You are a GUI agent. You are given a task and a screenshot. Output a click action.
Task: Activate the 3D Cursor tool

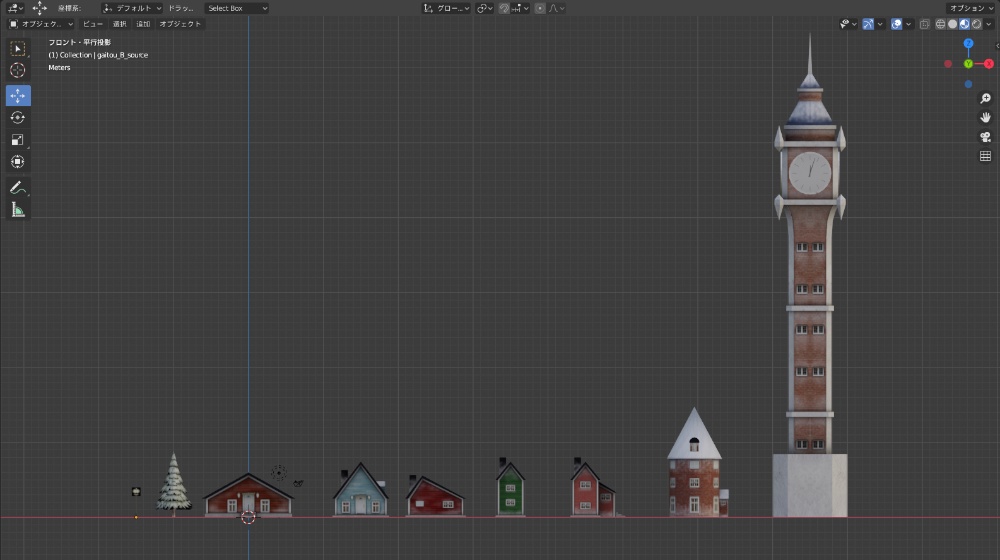(x=18, y=70)
